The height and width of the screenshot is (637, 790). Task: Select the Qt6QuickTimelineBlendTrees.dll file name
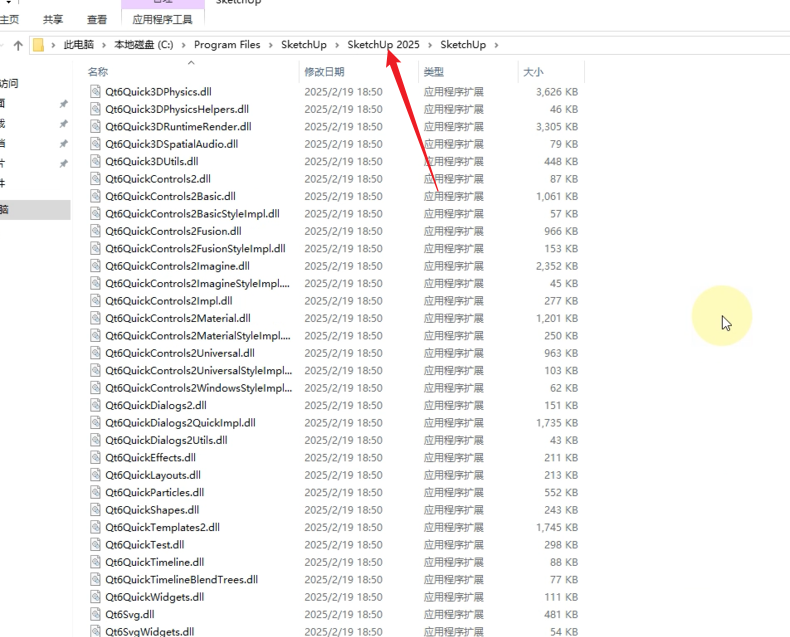coord(181,580)
